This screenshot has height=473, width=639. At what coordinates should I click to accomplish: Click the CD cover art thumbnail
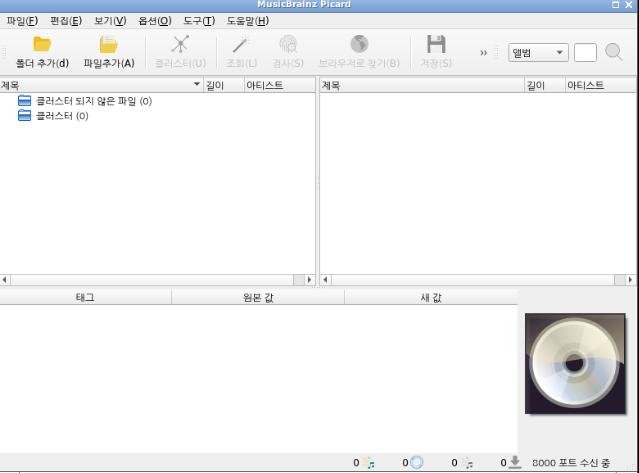575,364
